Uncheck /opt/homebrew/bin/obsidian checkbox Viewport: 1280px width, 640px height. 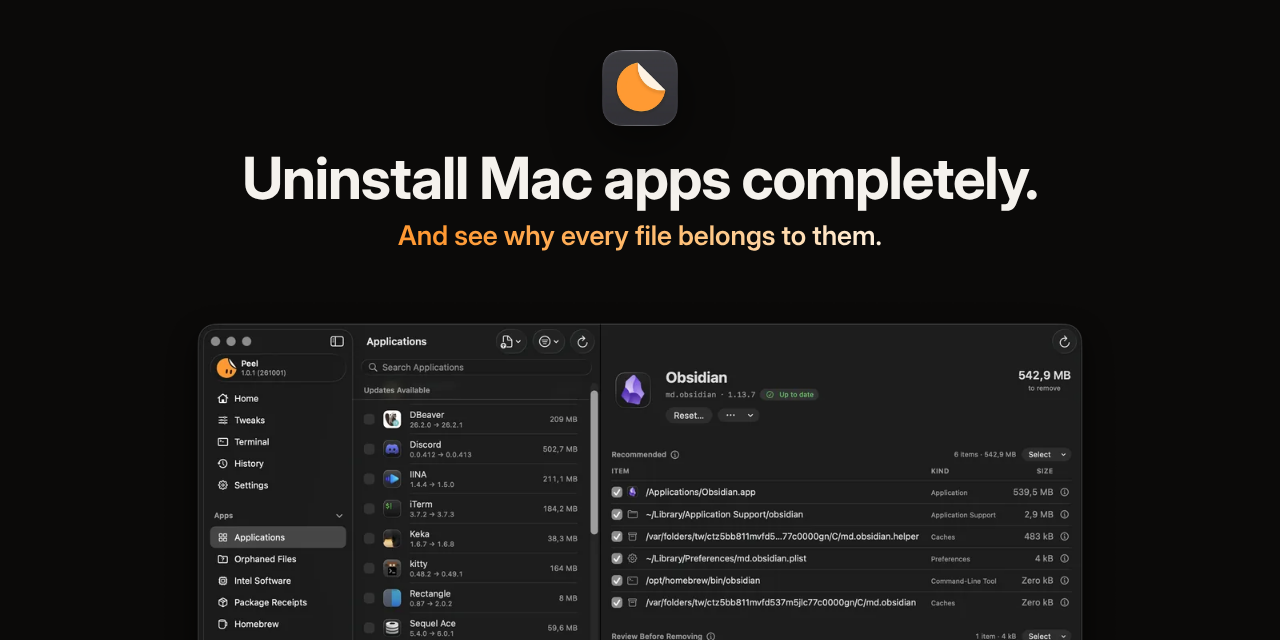(x=617, y=580)
